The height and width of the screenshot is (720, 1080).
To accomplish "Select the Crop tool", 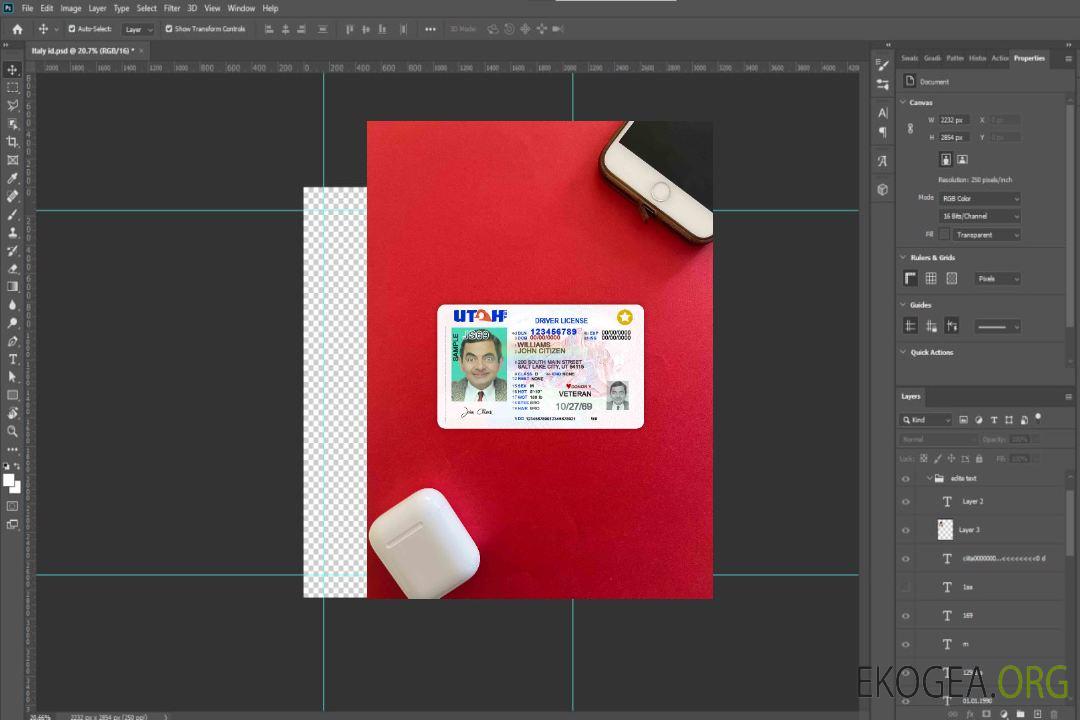I will pos(13,142).
